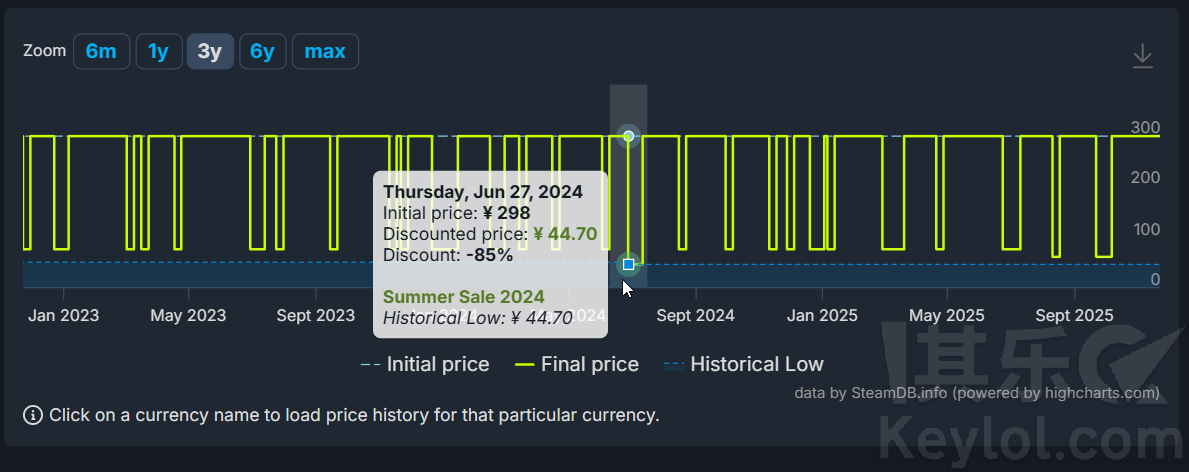Select the 3y zoom button
This screenshot has width=1189, height=472.
coord(210,52)
